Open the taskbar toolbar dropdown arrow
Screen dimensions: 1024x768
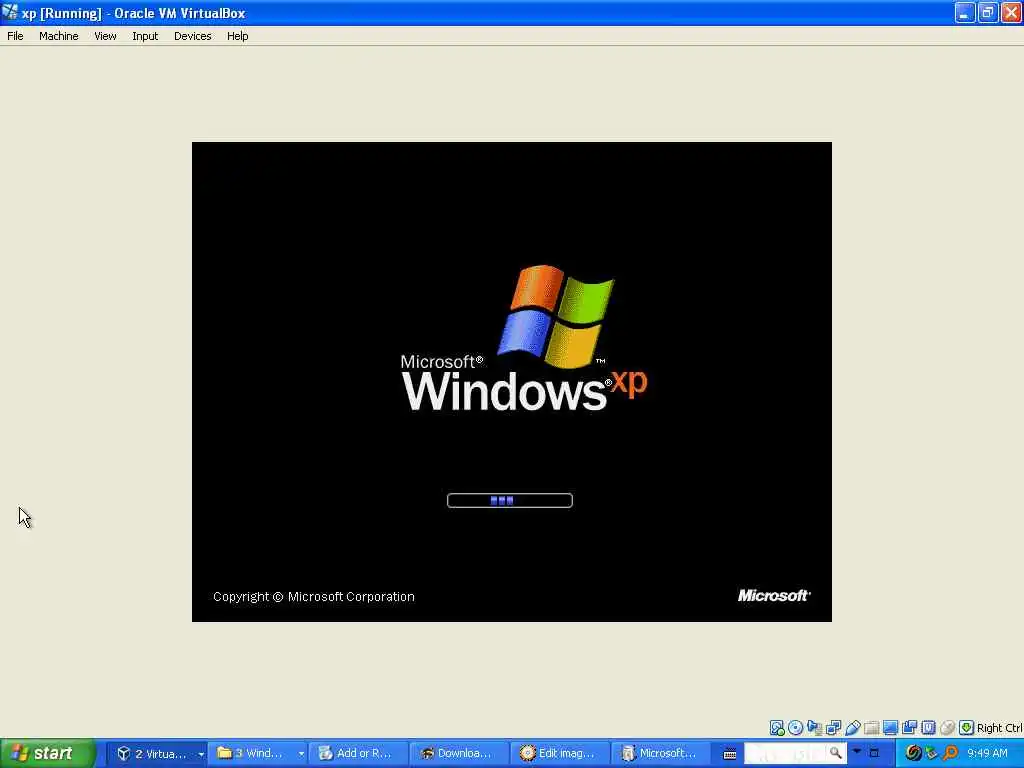tap(857, 752)
